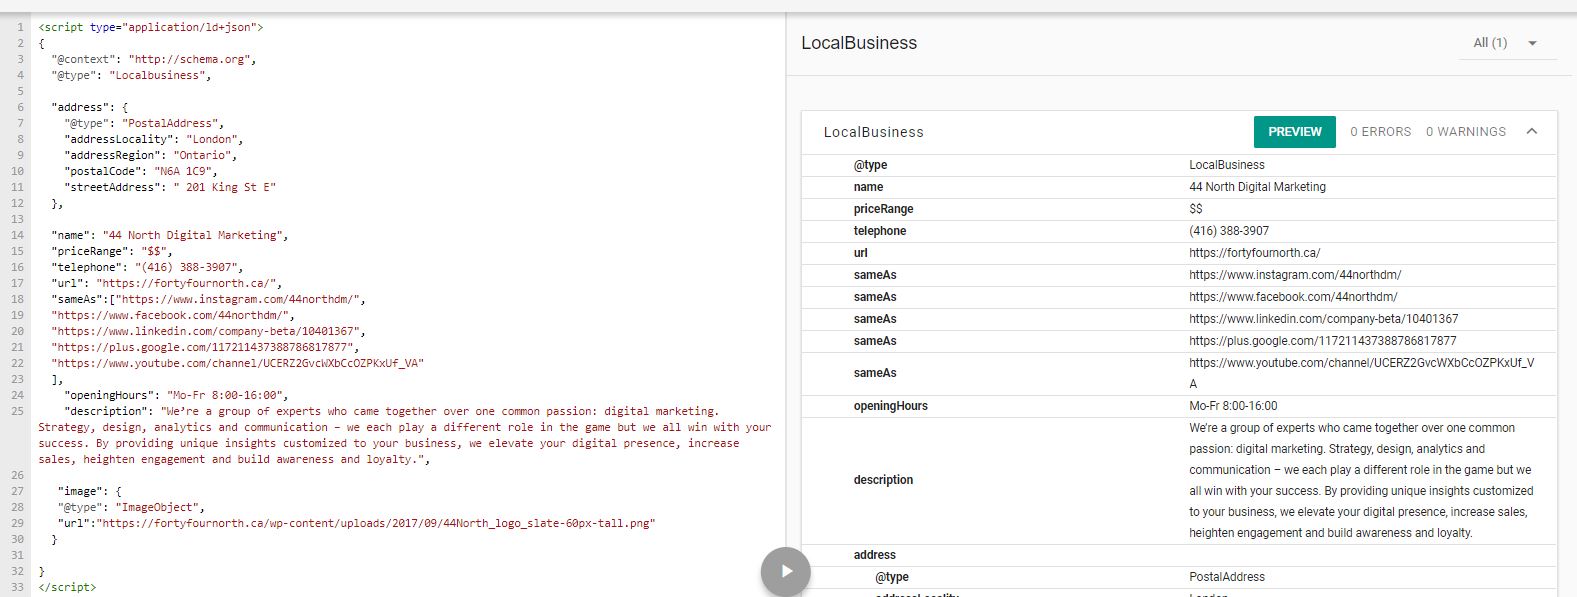
Task: Click the "image": { code line
Action: point(90,491)
